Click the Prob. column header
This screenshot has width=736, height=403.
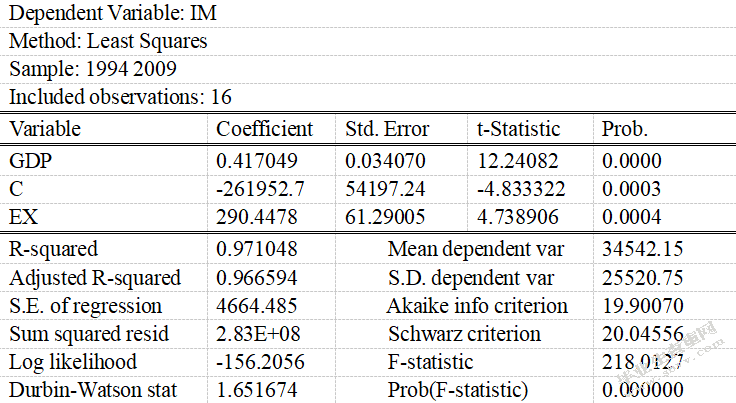(625, 129)
